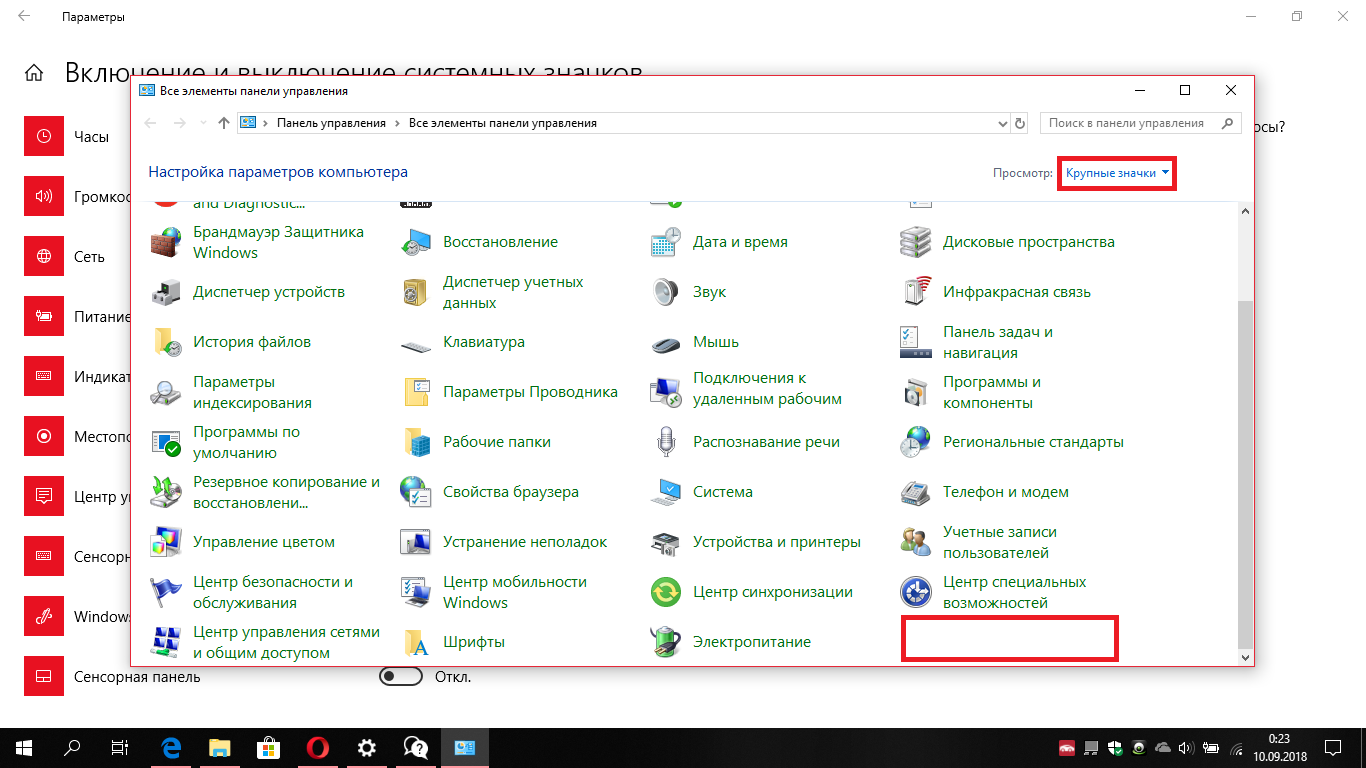This screenshot has width=1366, height=768.
Task: Focus the Поиск в панели управления field
Action: click(x=1141, y=123)
